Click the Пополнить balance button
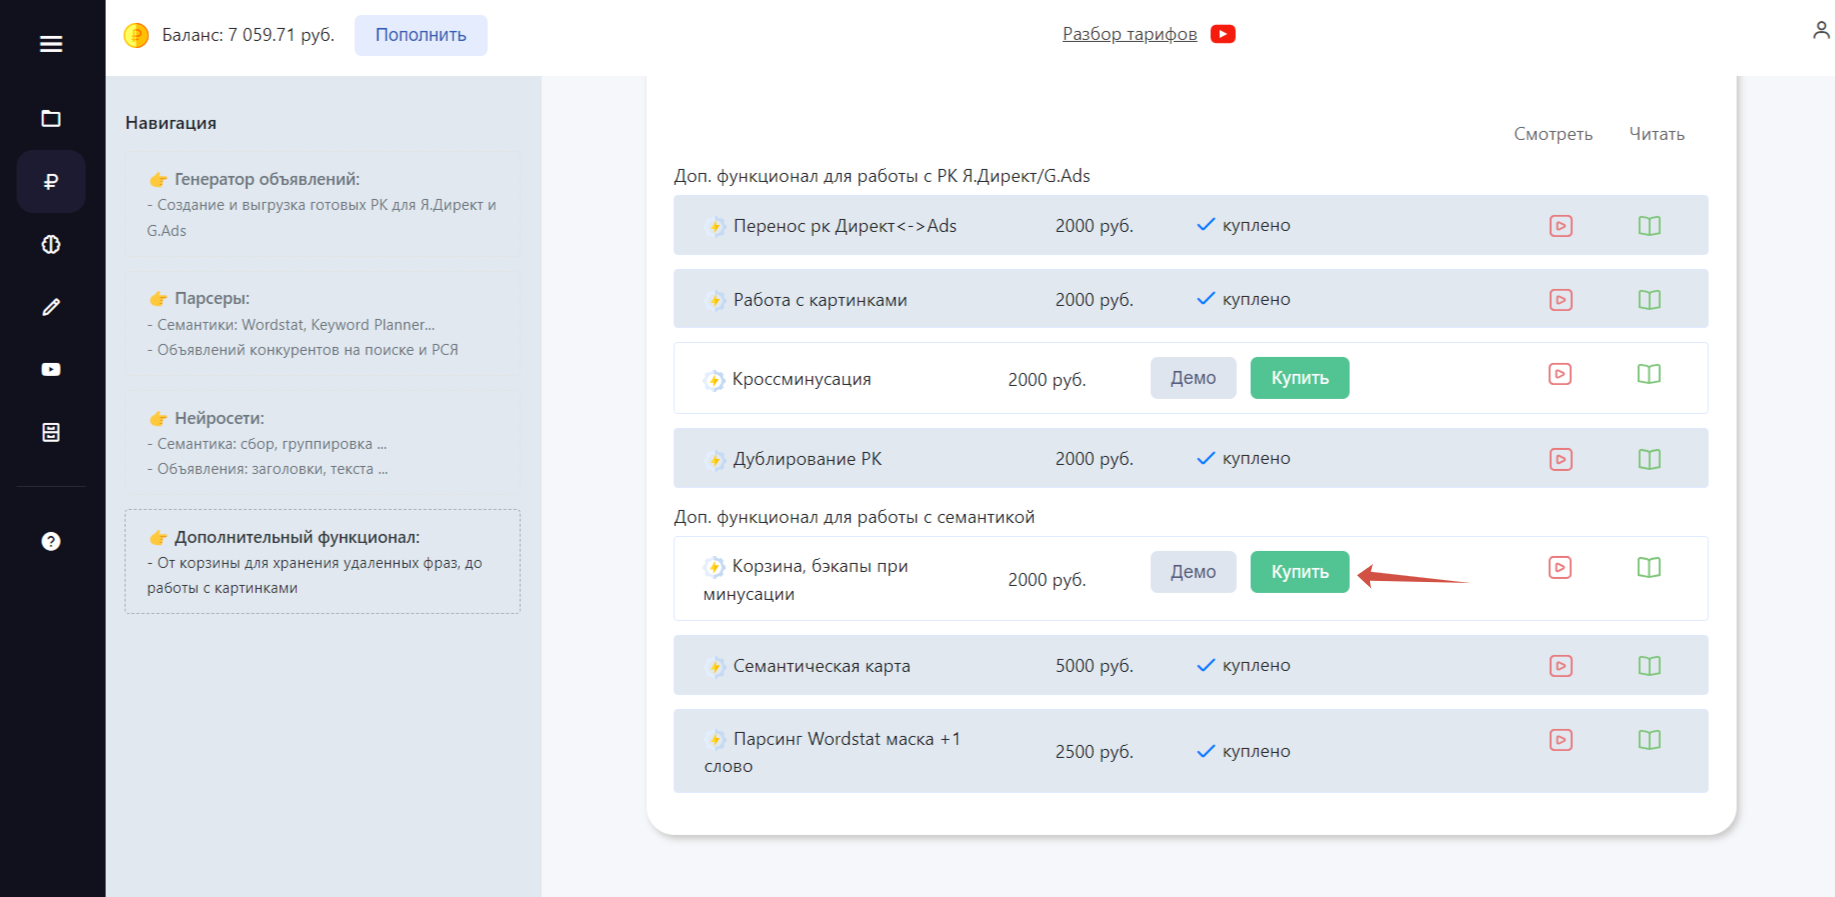Viewport: 1835px width, 897px height. pos(421,35)
